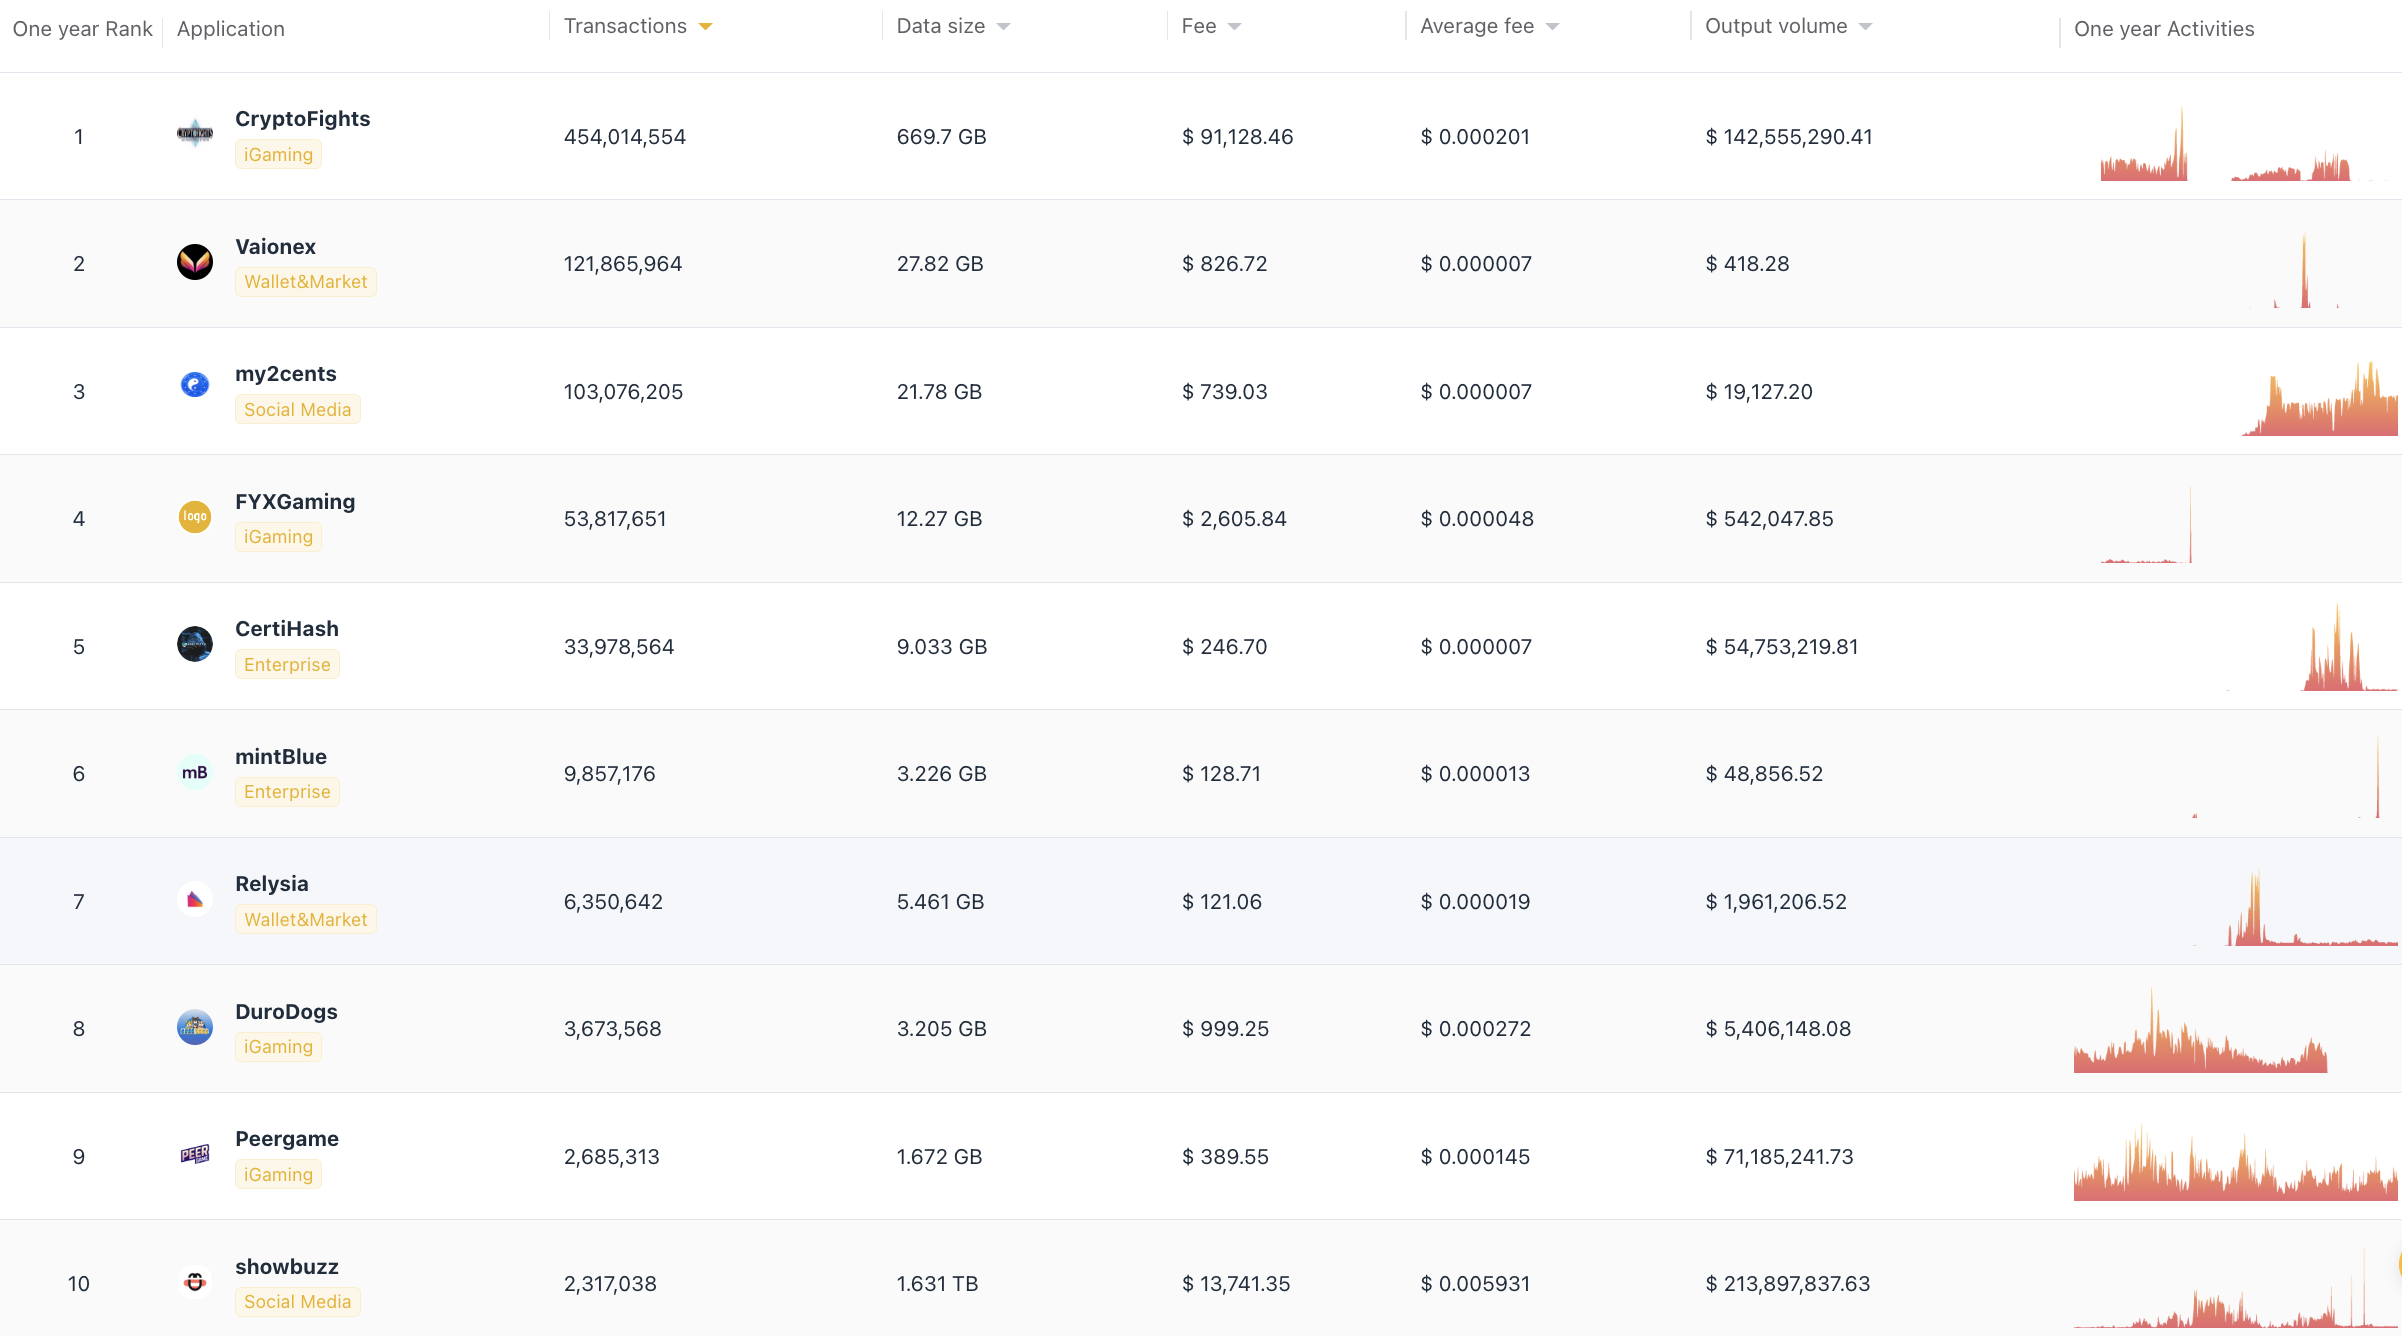View DuroDogs one year activity chart
The height and width of the screenshot is (1336, 2402).
point(2200,1030)
